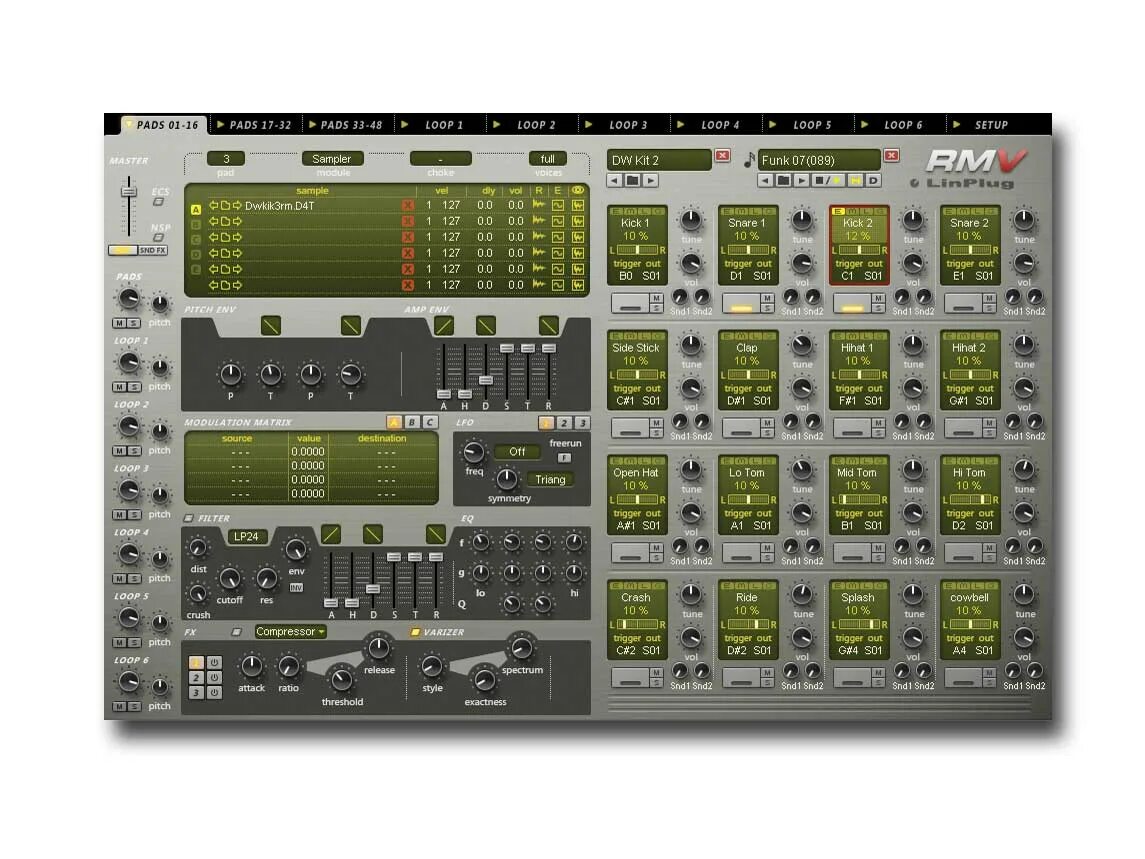Switch to the PADS 33-48 tab

coord(345,125)
